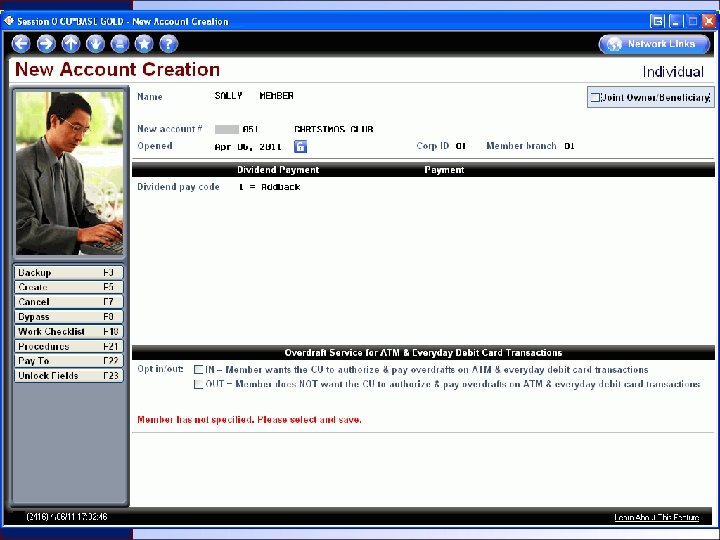Click the first title bar window icon

657,21
